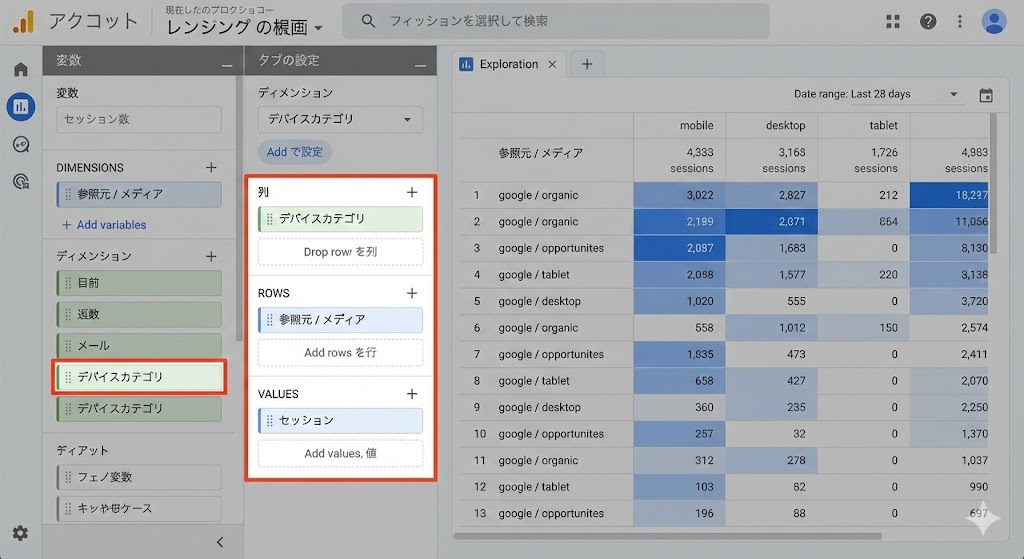
Task: Select the メール dimension chip
Action: coord(139,345)
